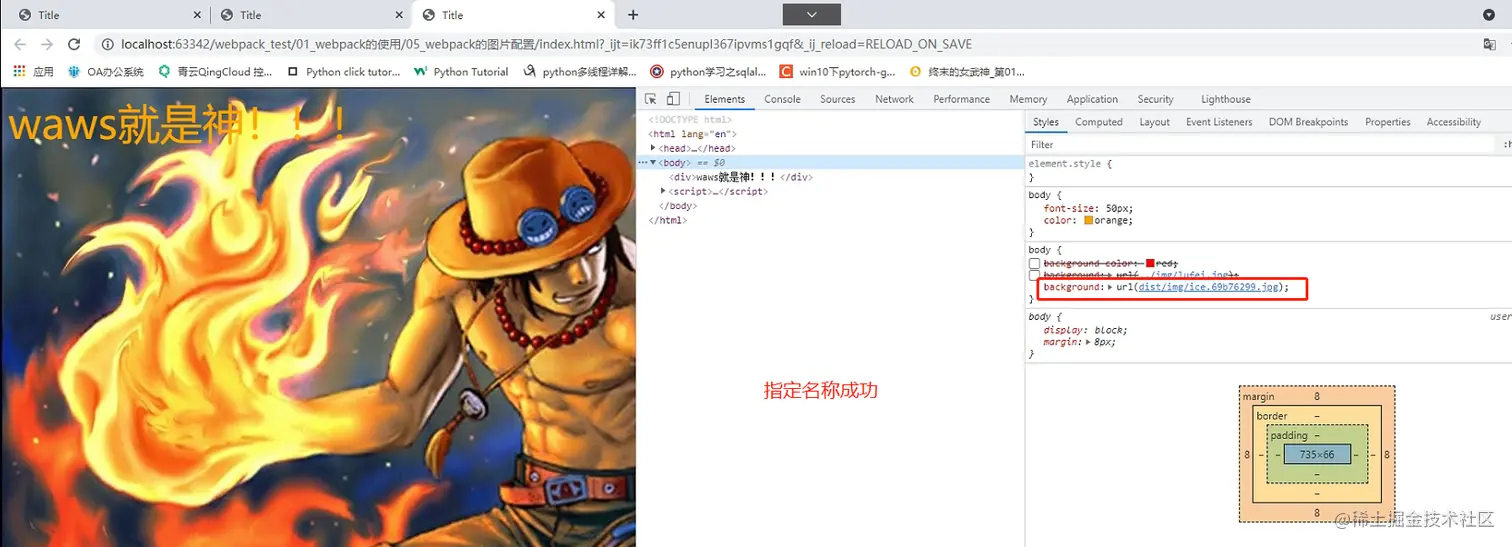Click the padding label in box model
The width and height of the screenshot is (1512, 547).
[1289, 436]
